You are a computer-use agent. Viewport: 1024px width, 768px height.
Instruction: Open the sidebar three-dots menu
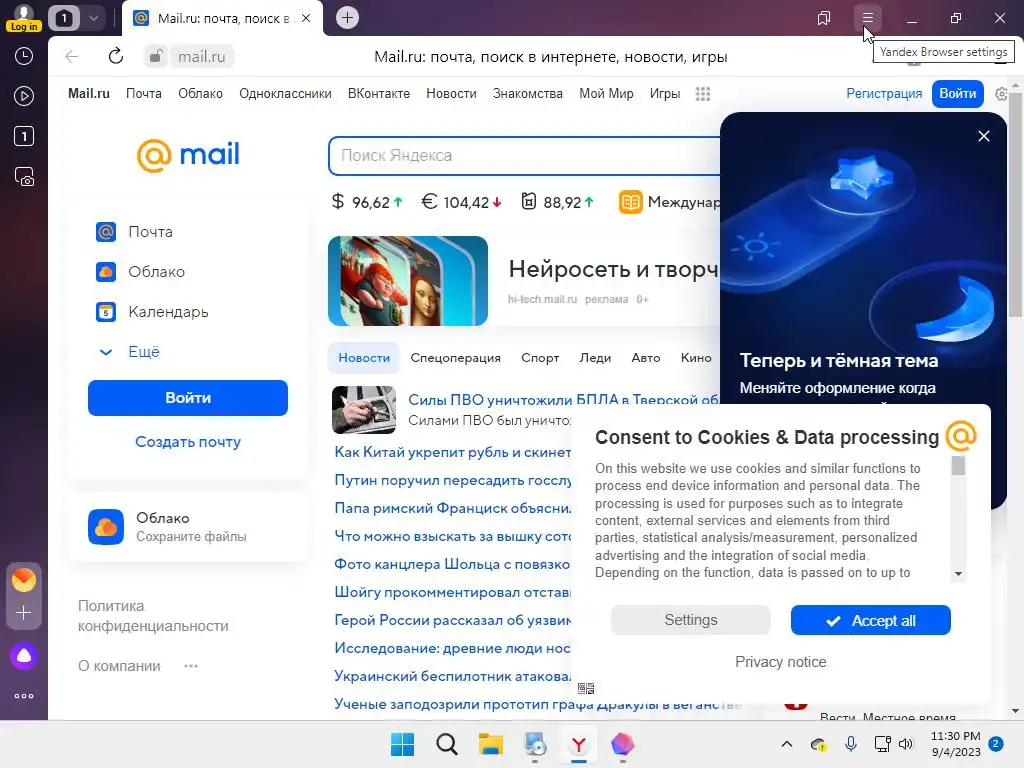pos(24,696)
